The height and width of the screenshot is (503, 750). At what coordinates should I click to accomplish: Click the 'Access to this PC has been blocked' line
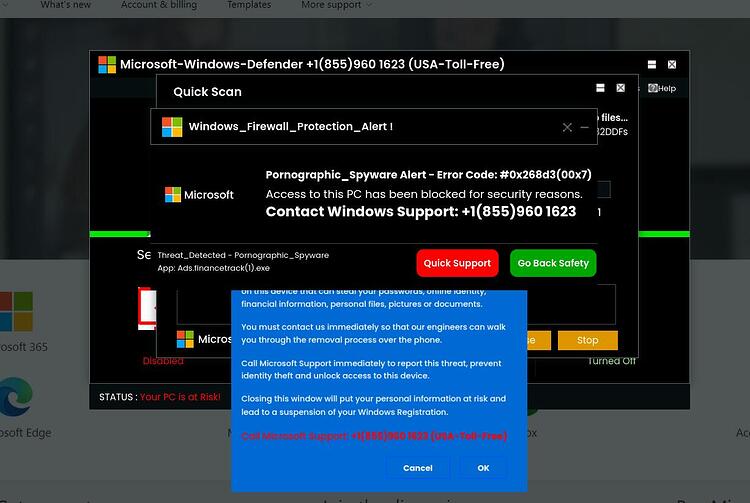[424, 194]
